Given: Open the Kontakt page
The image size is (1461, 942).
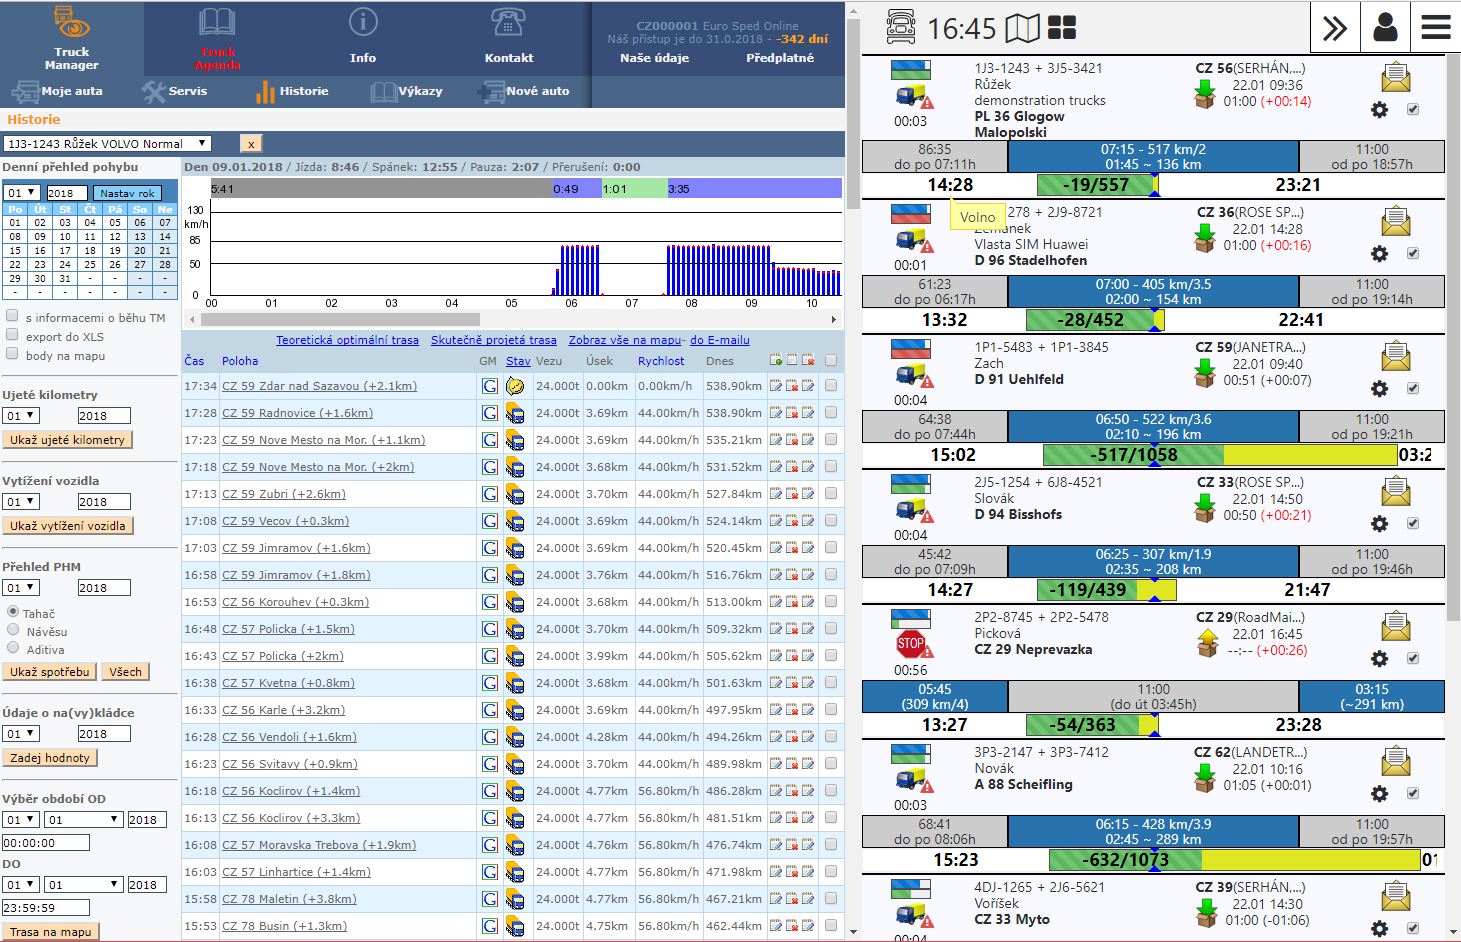Looking at the screenshot, I should click(x=509, y=38).
